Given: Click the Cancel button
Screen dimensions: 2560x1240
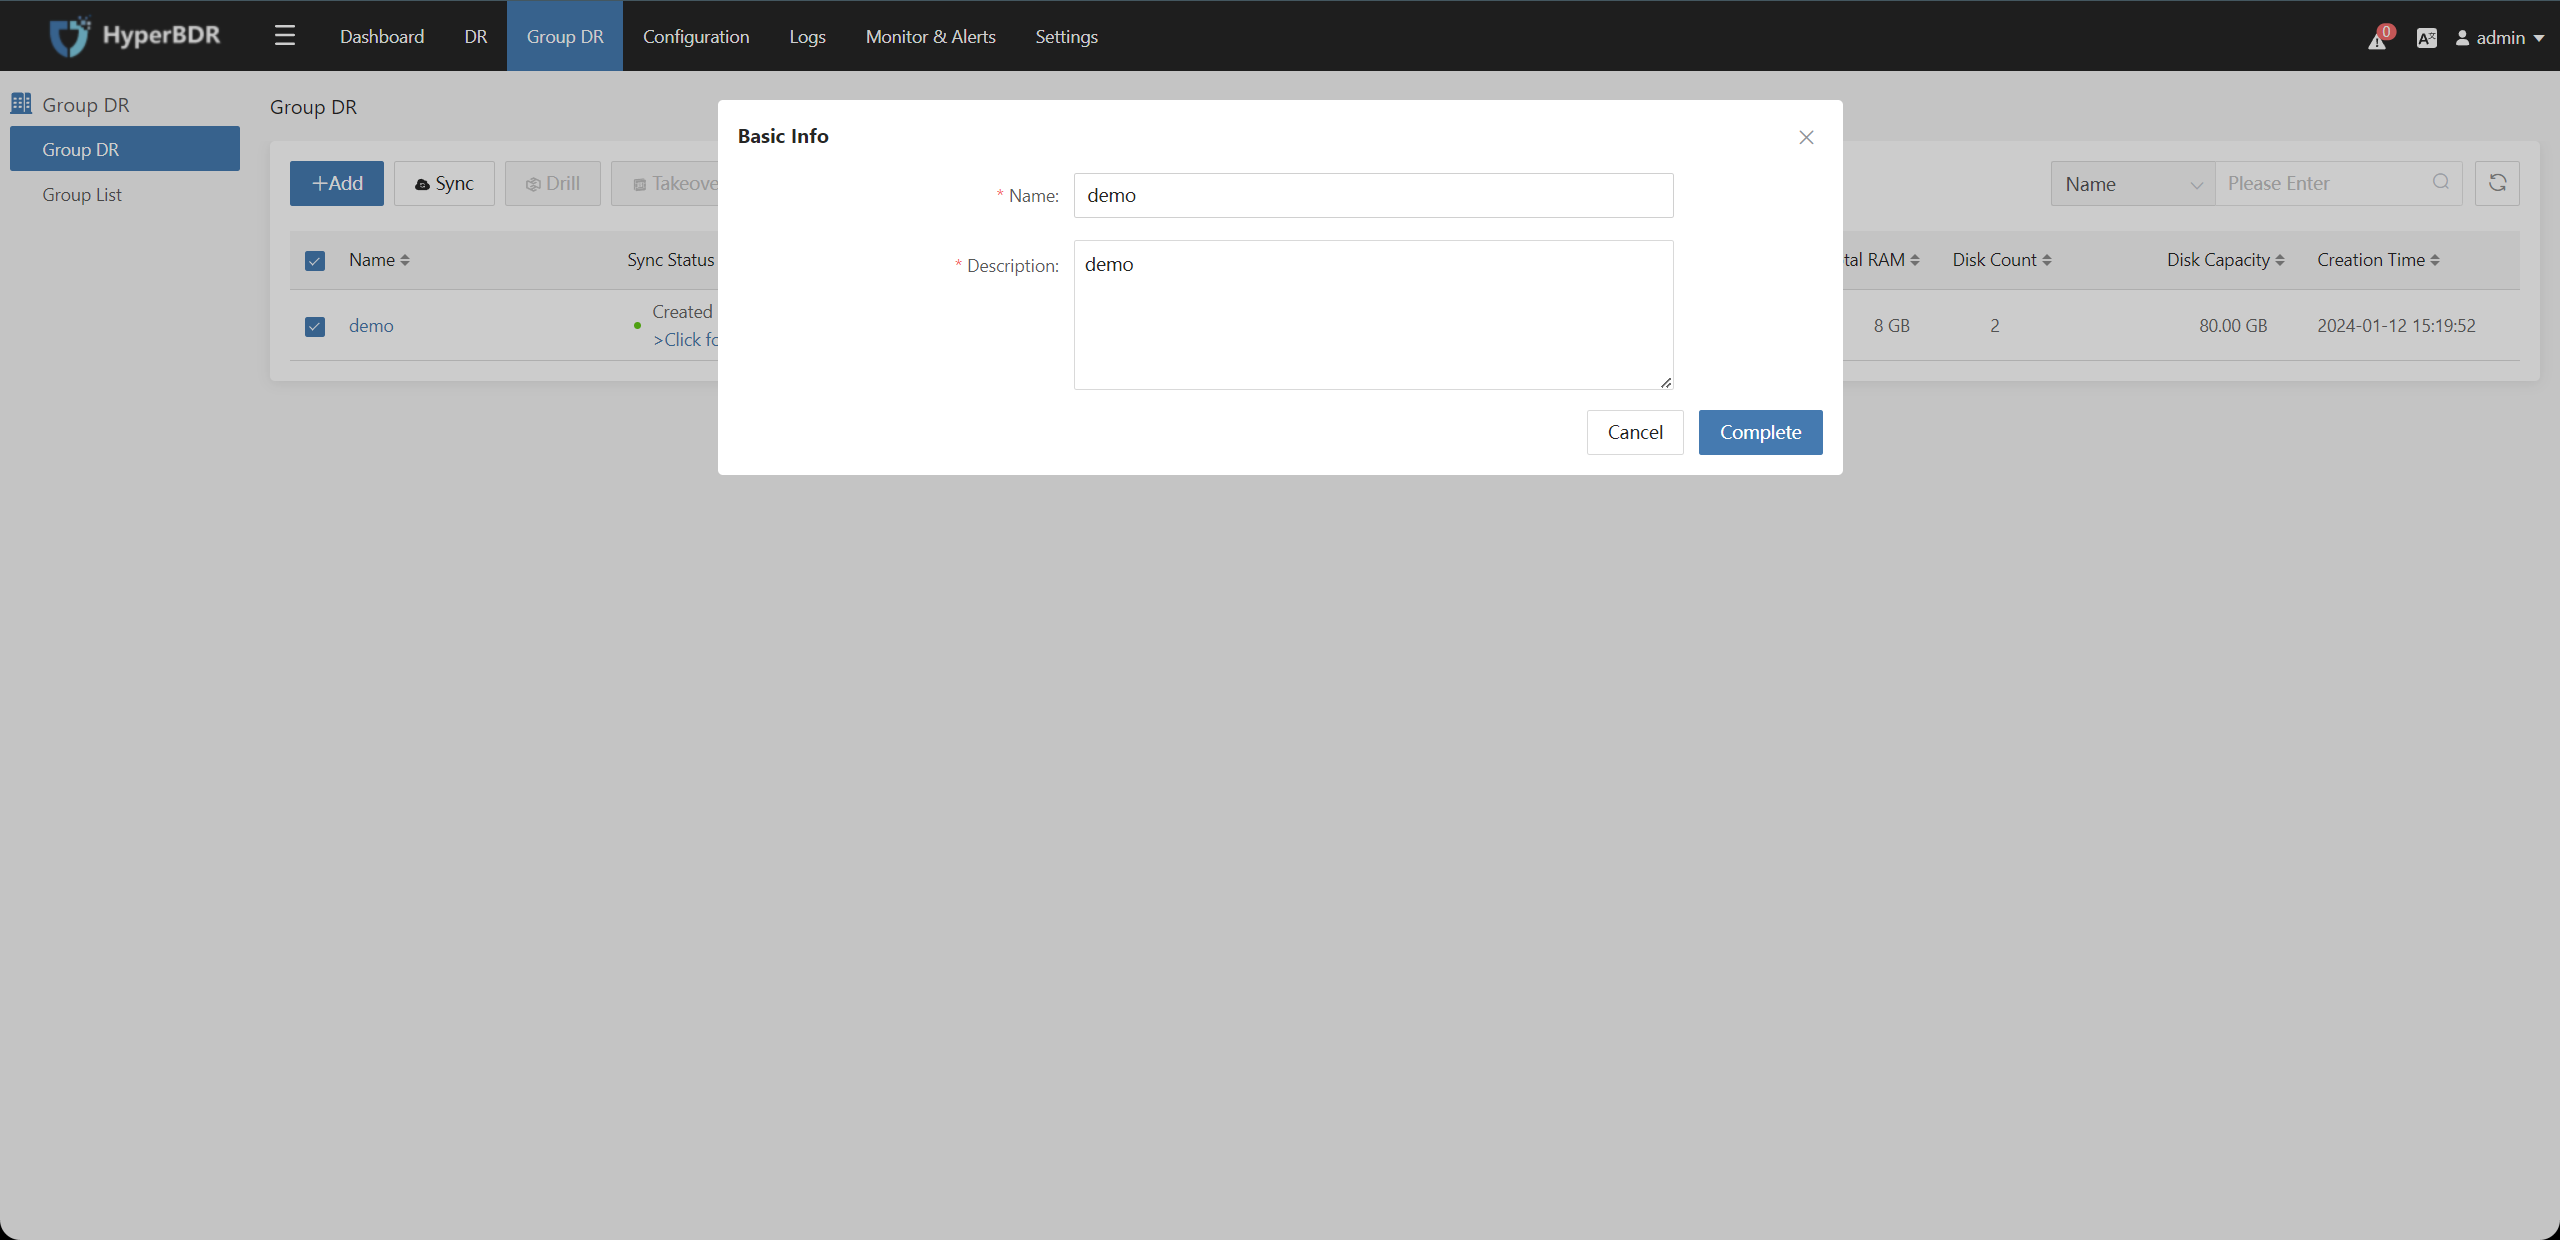Looking at the screenshot, I should click(x=1634, y=431).
